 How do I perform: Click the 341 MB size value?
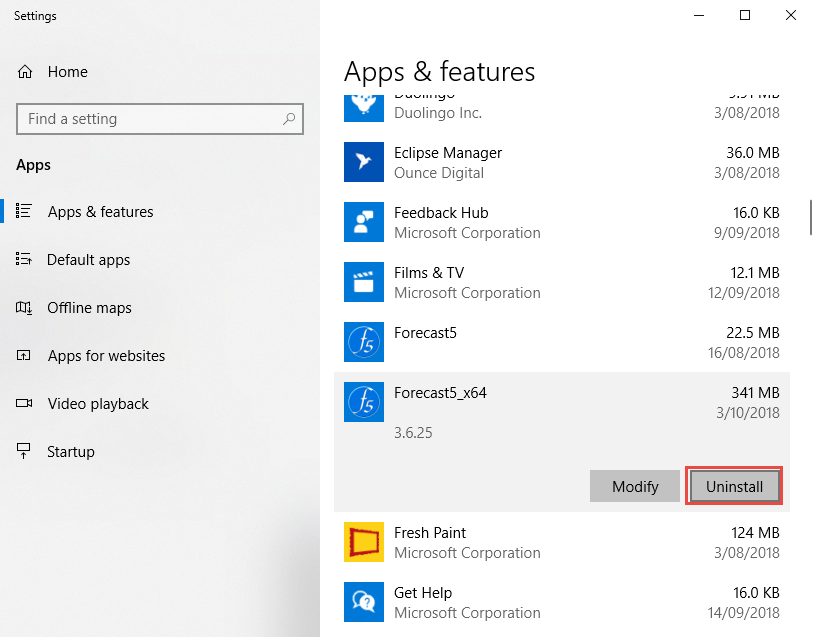tap(755, 392)
